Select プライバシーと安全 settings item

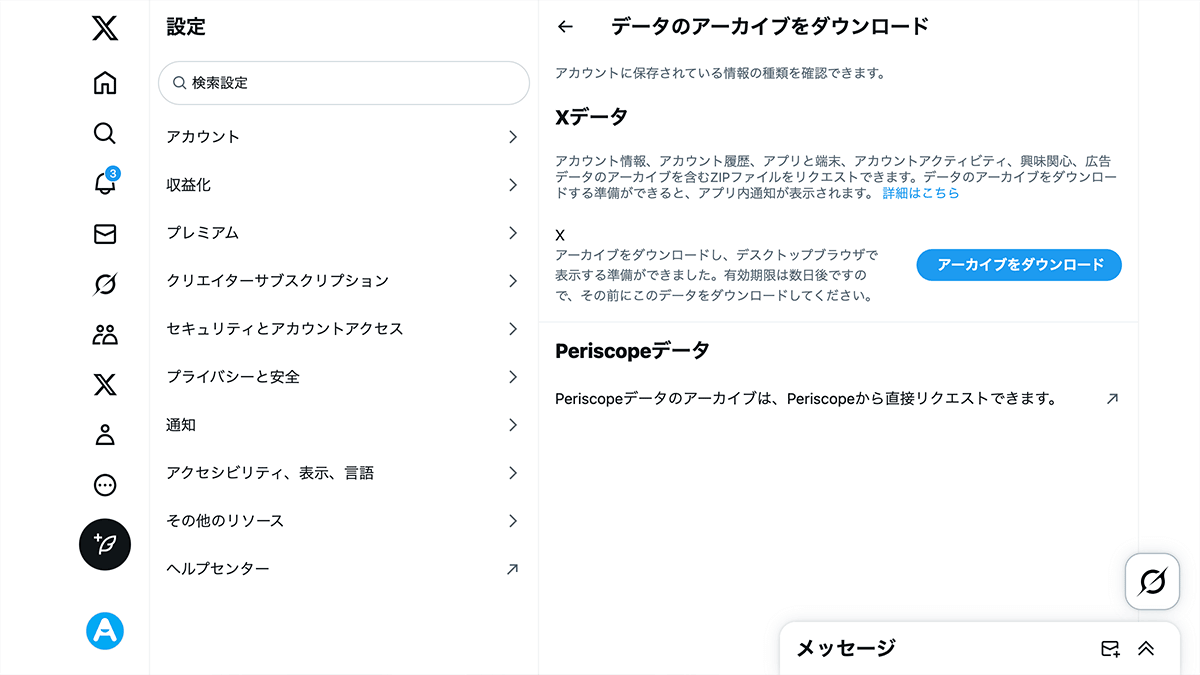pos(344,377)
